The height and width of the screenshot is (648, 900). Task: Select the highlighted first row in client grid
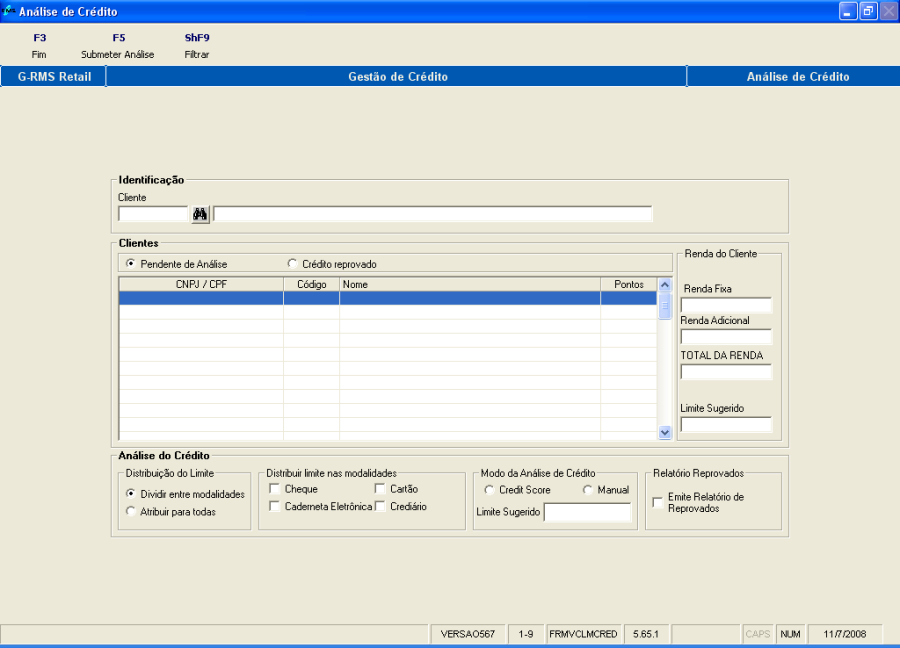[388, 298]
